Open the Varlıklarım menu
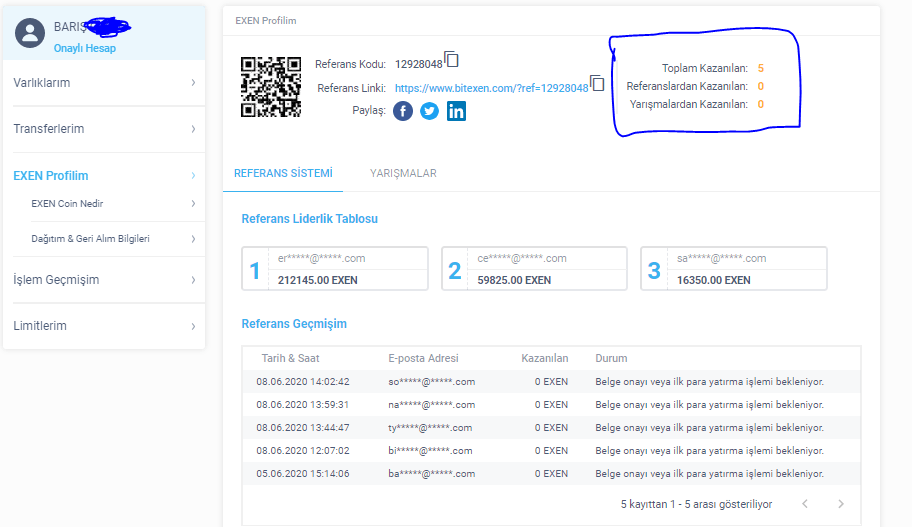912x527 pixels. pos(104,83)
